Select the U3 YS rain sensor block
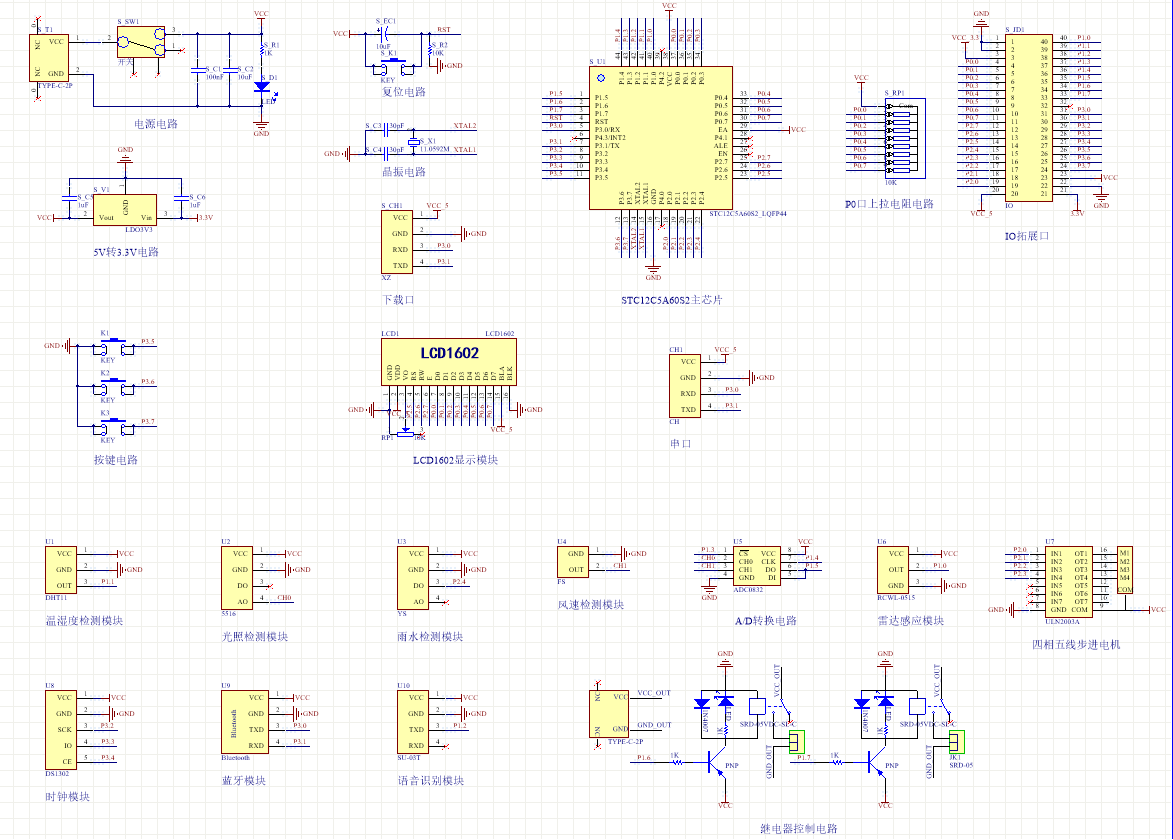 pyautogui.click(x=413, y=577)
